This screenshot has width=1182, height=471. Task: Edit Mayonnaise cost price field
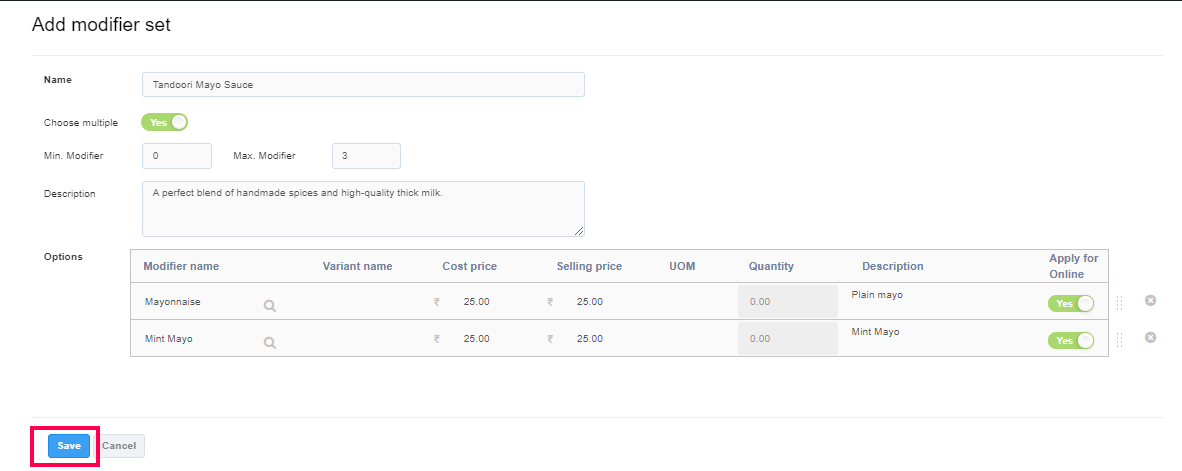pyautogui.click(x=476, y=302)
